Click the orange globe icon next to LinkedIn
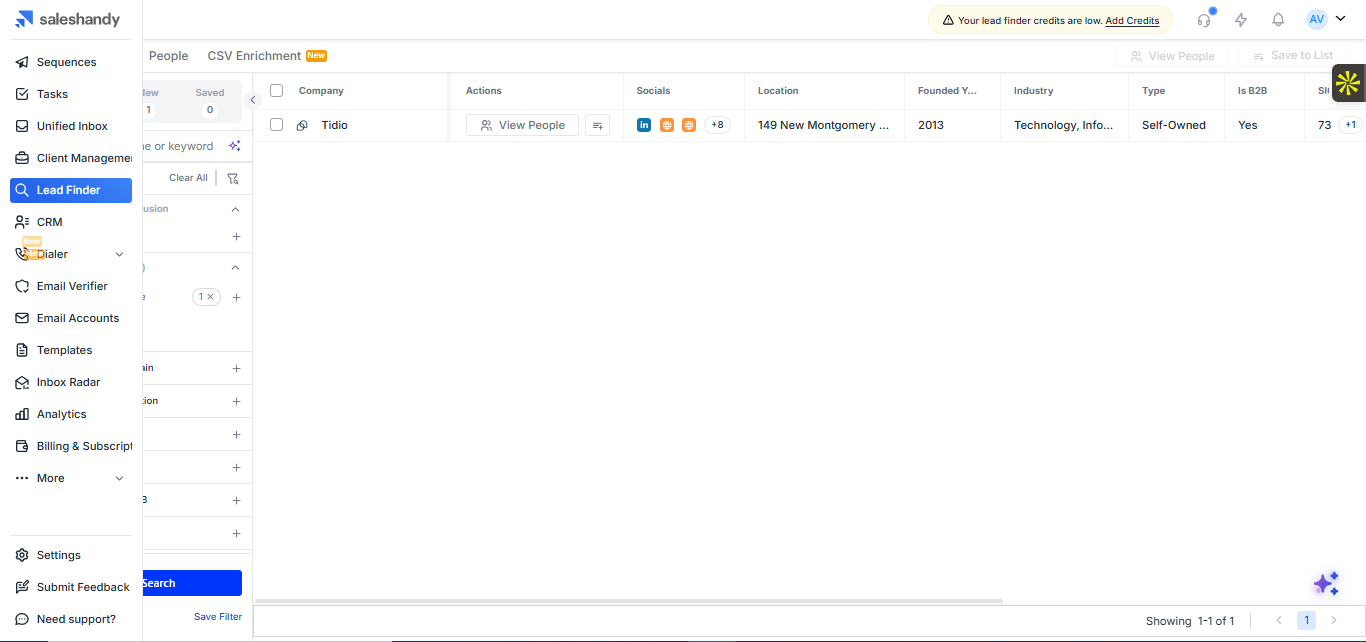Image resolution: width=1366 pixels, height=642 pixels. coord(667,125)
